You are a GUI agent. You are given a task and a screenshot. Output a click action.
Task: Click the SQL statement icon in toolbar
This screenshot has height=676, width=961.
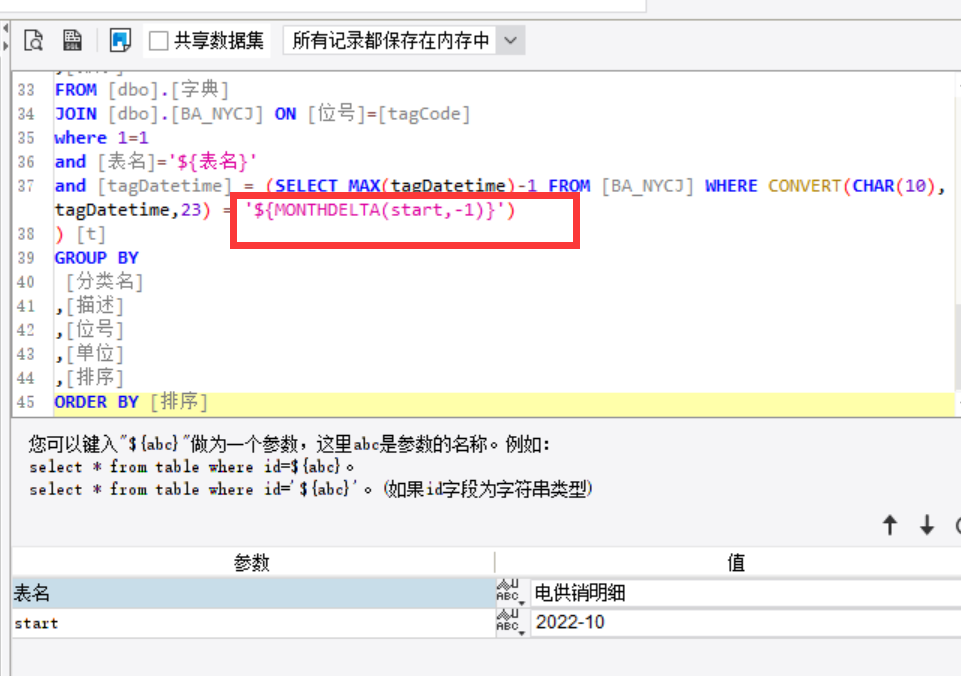72,40
